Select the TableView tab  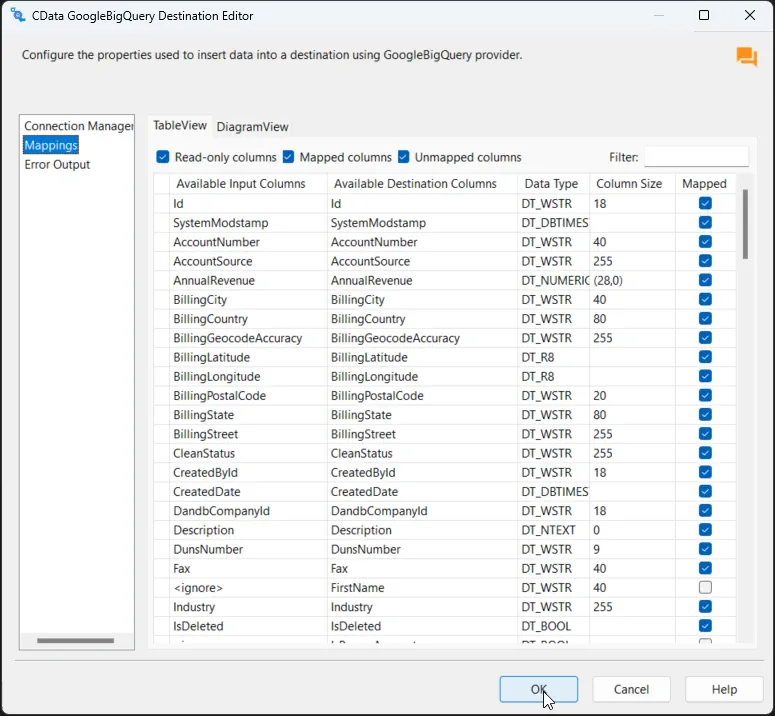(x=180, y=126)
